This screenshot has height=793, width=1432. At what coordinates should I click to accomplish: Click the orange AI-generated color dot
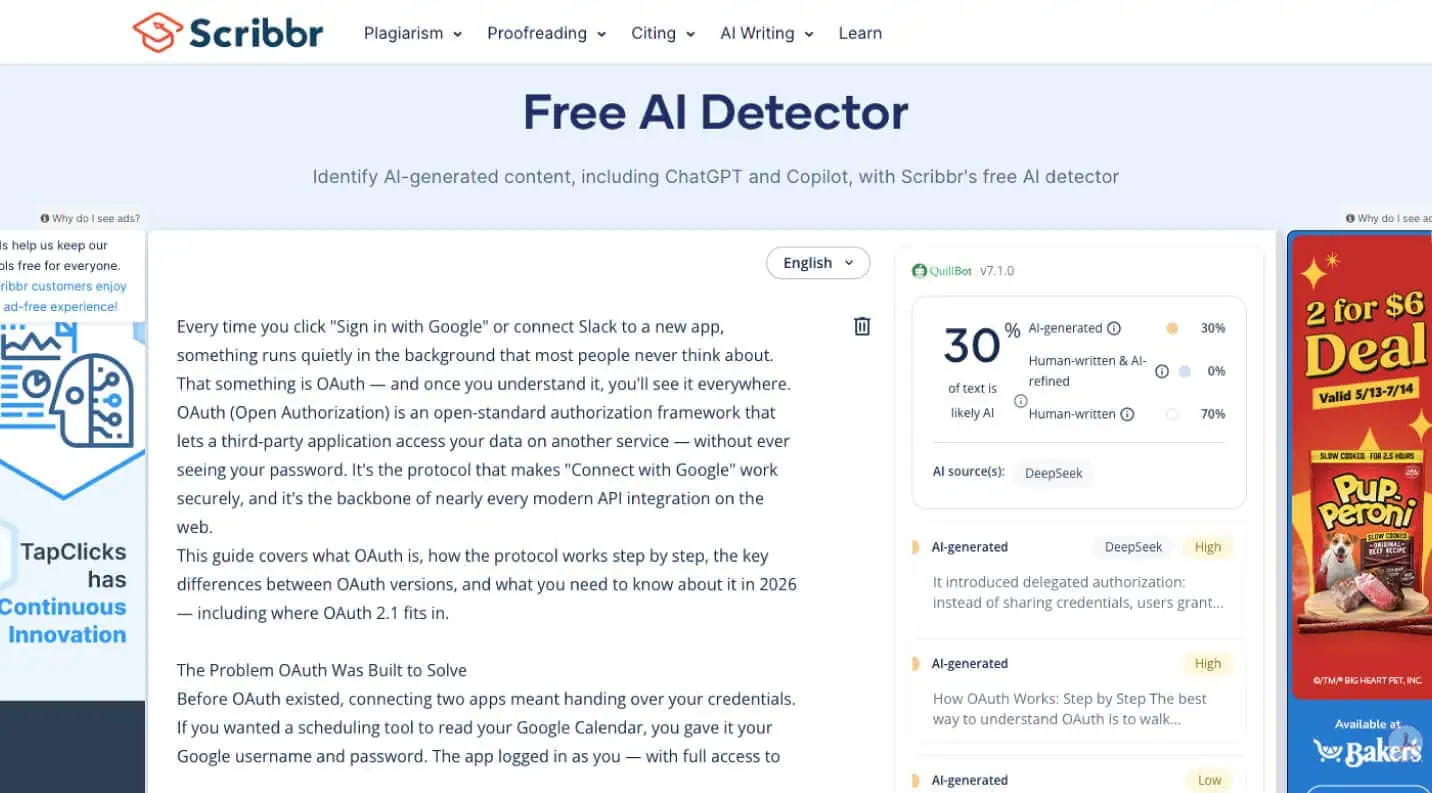click(x=1172, y=328)
